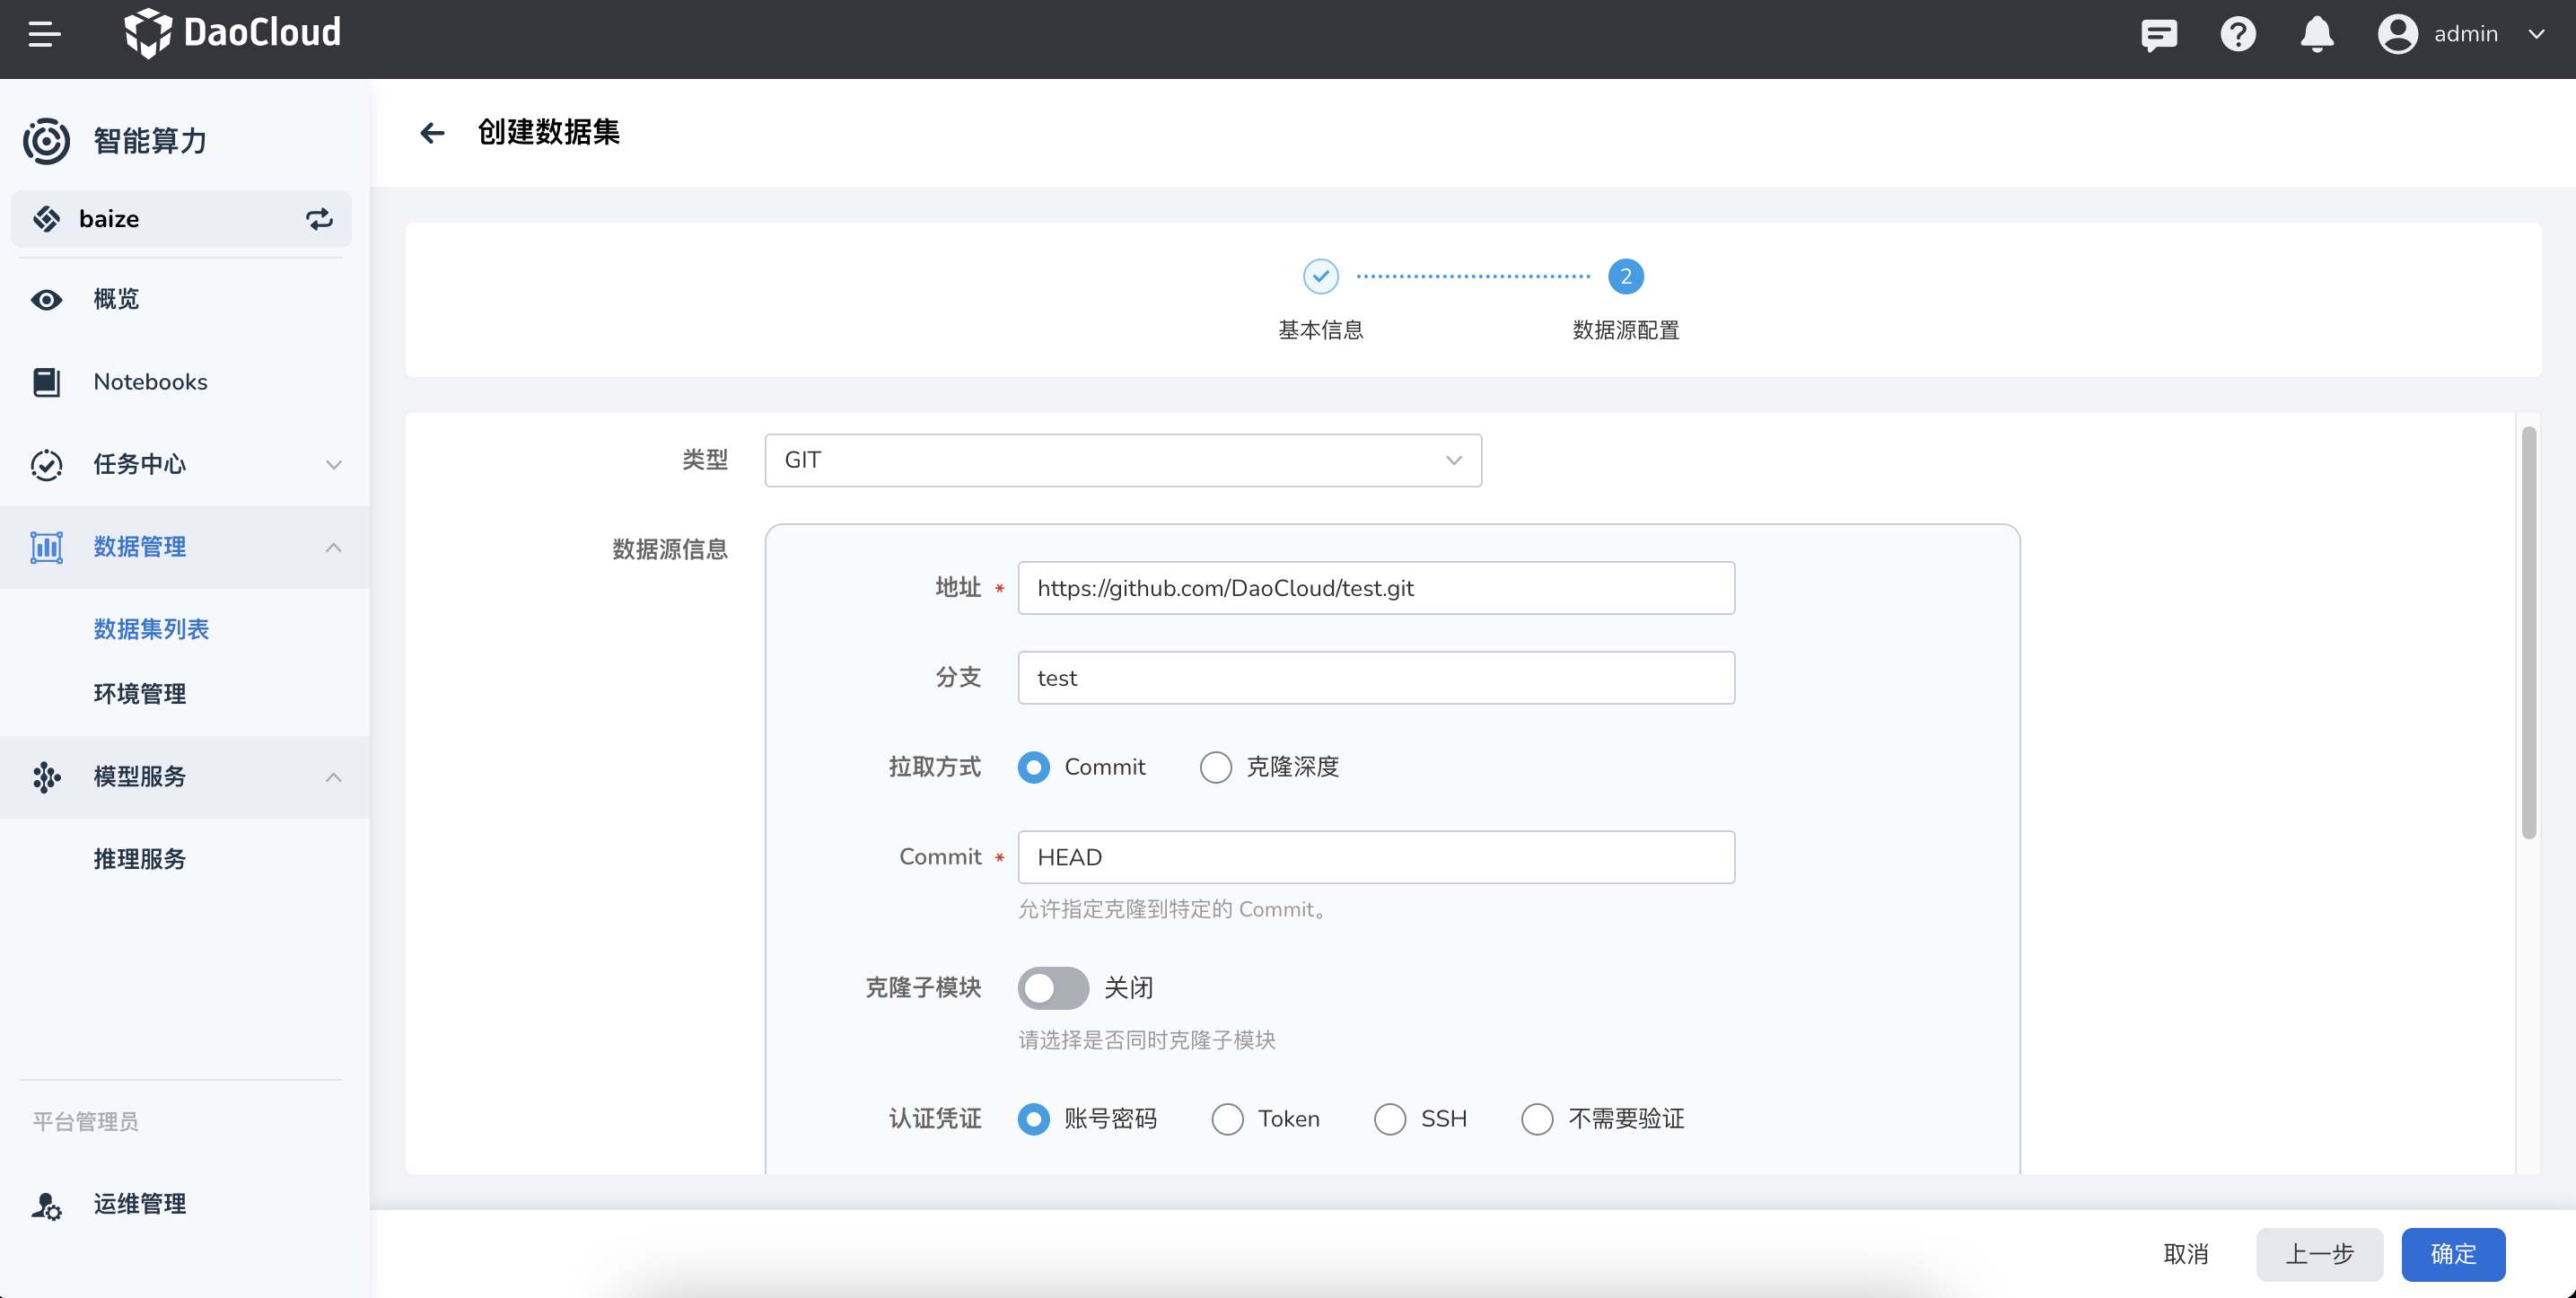Select the 克隆深度 radio button
This screenshot has width=2576, height=1298.
(1214, 767)
